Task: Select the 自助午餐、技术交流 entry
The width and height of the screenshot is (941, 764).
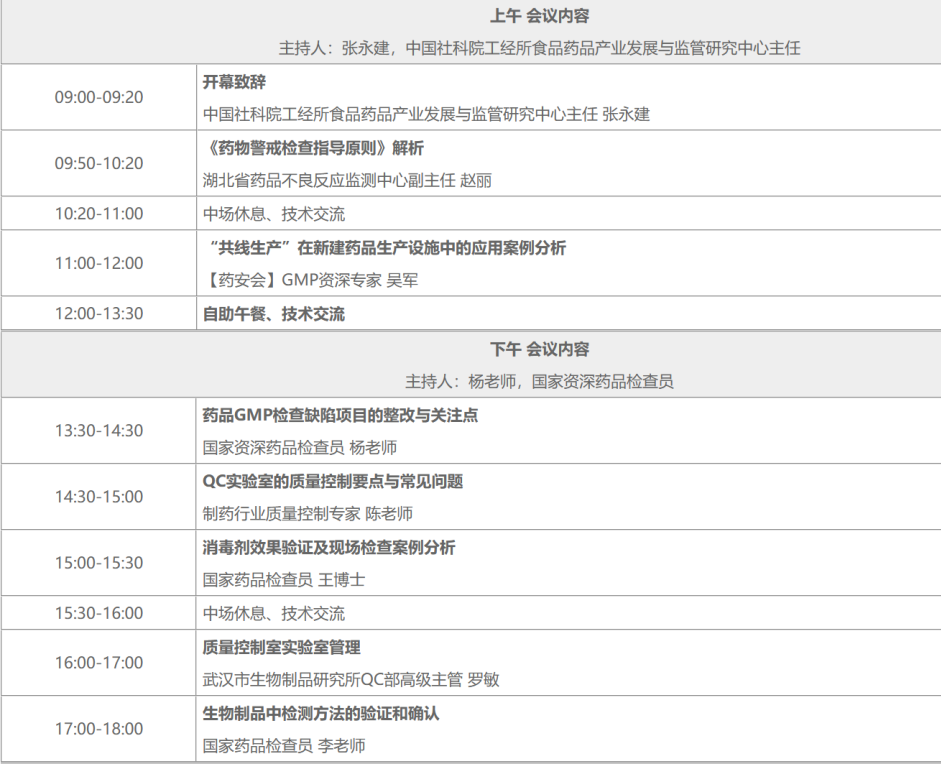Action: tap(274, 313)
